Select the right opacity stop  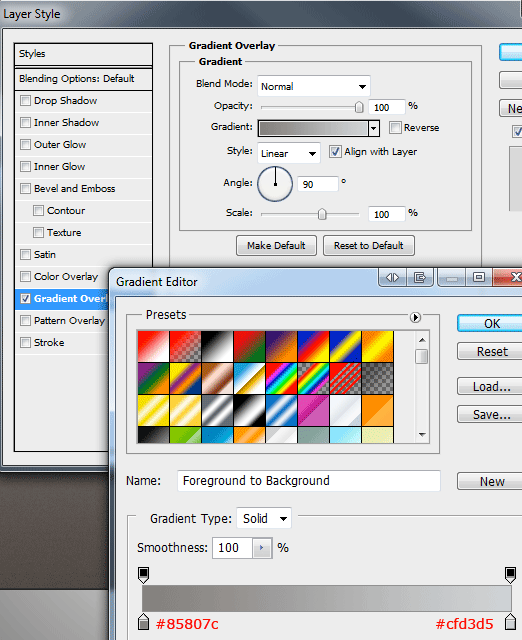[x=510, y=575]
